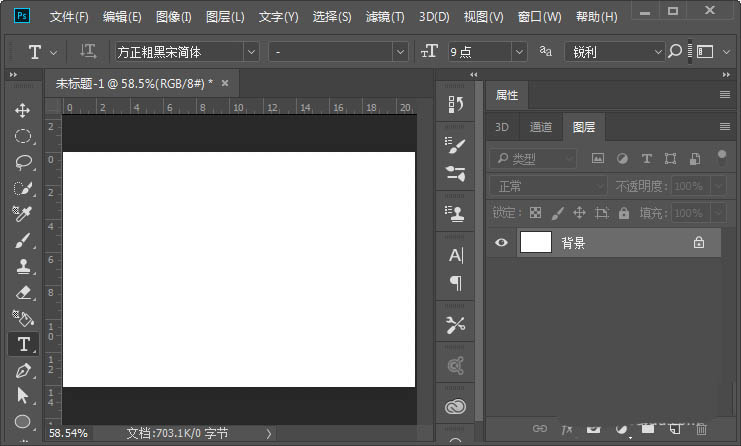Toggle type layer filter
Screen dimensions: 741x446
646,159
